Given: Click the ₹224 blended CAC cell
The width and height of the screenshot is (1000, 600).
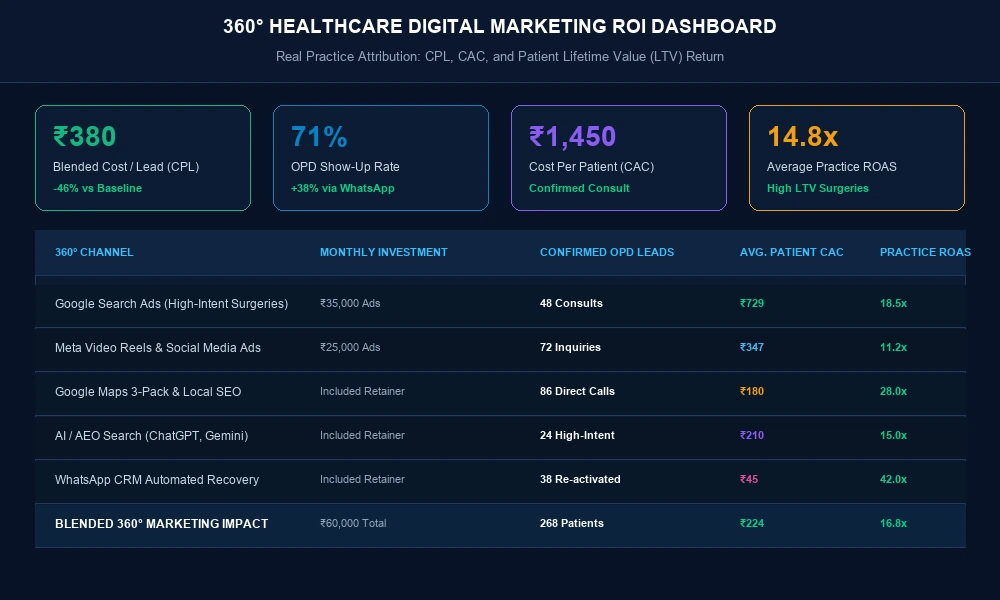Looking at the screenshot, I should [x=751, y=523].
